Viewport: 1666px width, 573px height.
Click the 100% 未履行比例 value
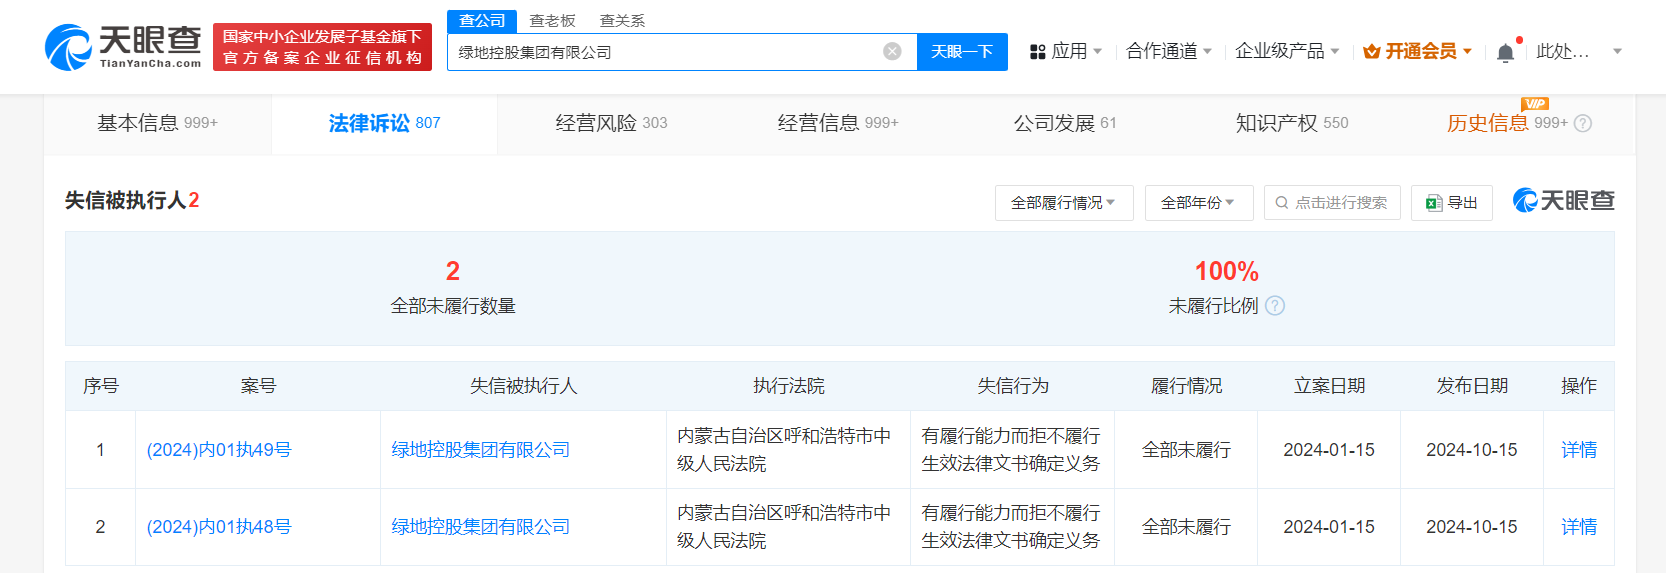tap(1227, 271)
